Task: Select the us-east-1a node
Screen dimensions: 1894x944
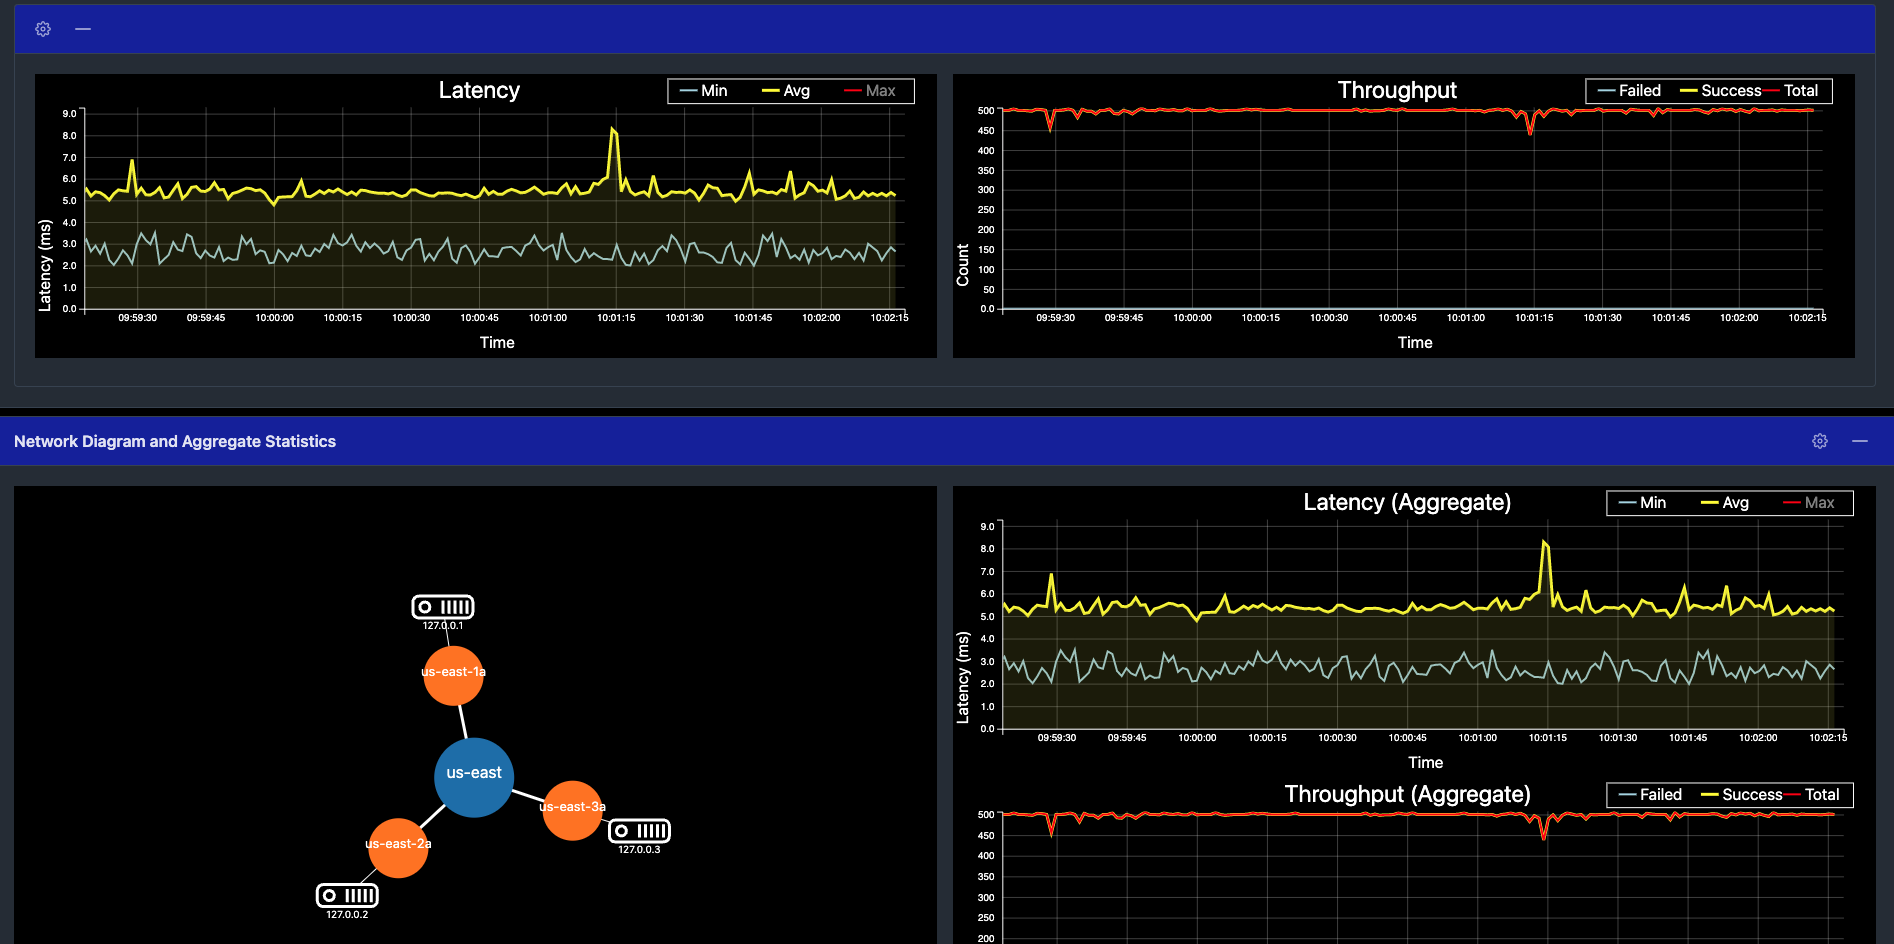Action: coord(453,673)
